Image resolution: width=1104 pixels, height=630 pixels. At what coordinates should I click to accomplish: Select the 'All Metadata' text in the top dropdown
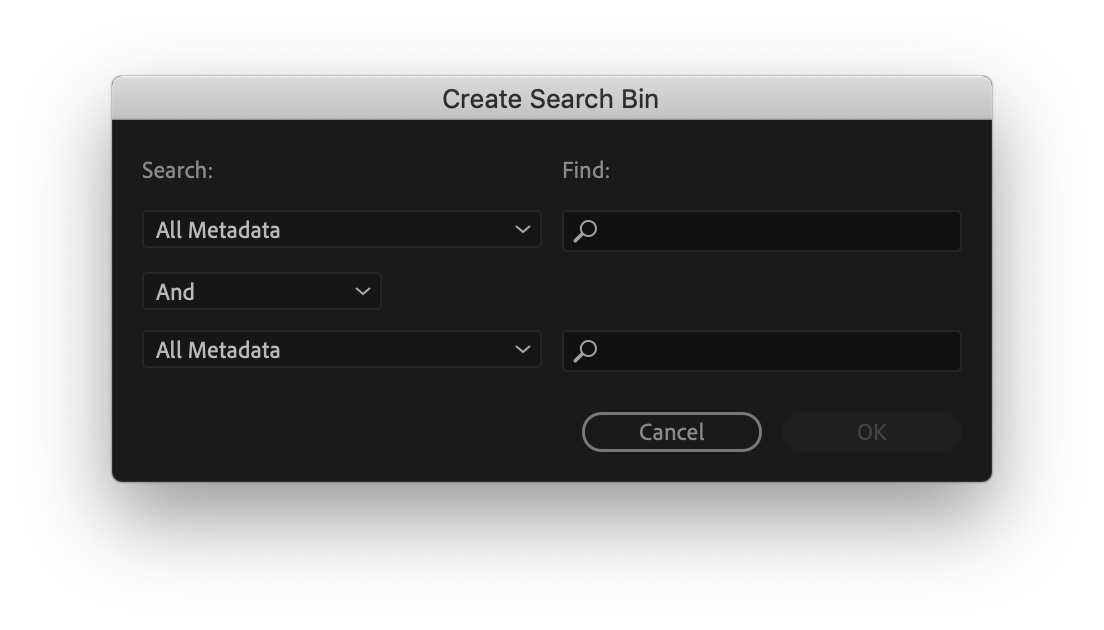point(218,230)
